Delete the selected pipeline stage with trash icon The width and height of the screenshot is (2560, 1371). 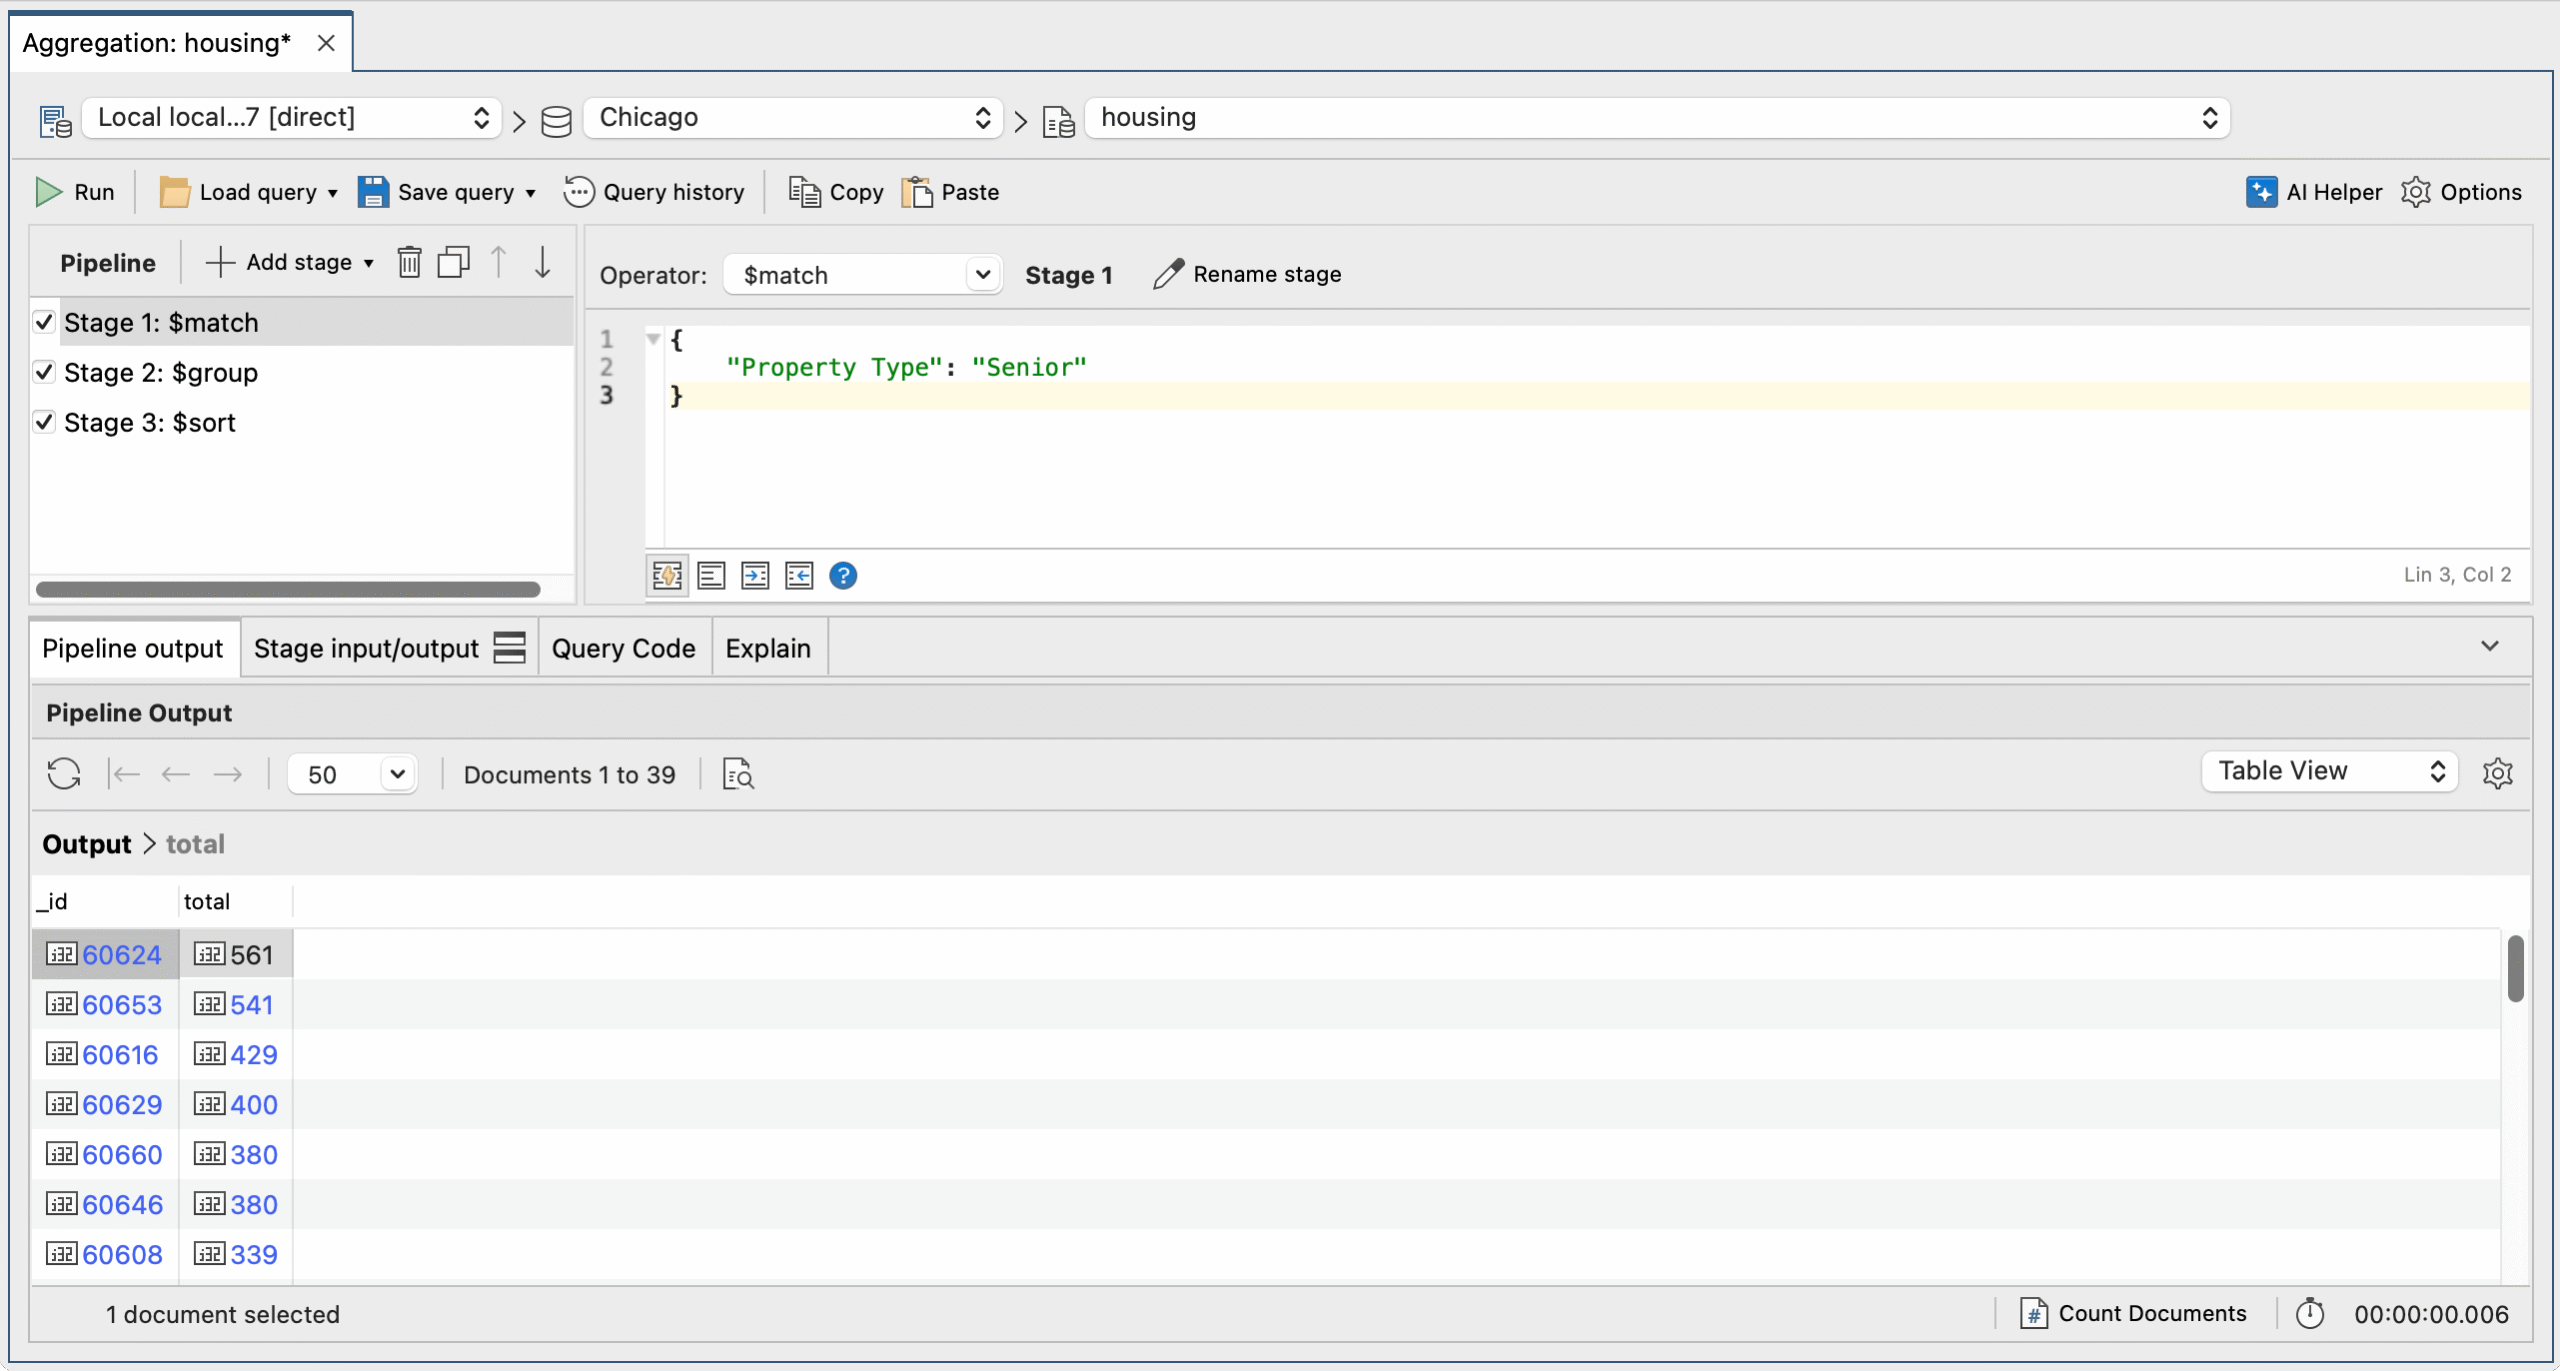coord(409,262)
